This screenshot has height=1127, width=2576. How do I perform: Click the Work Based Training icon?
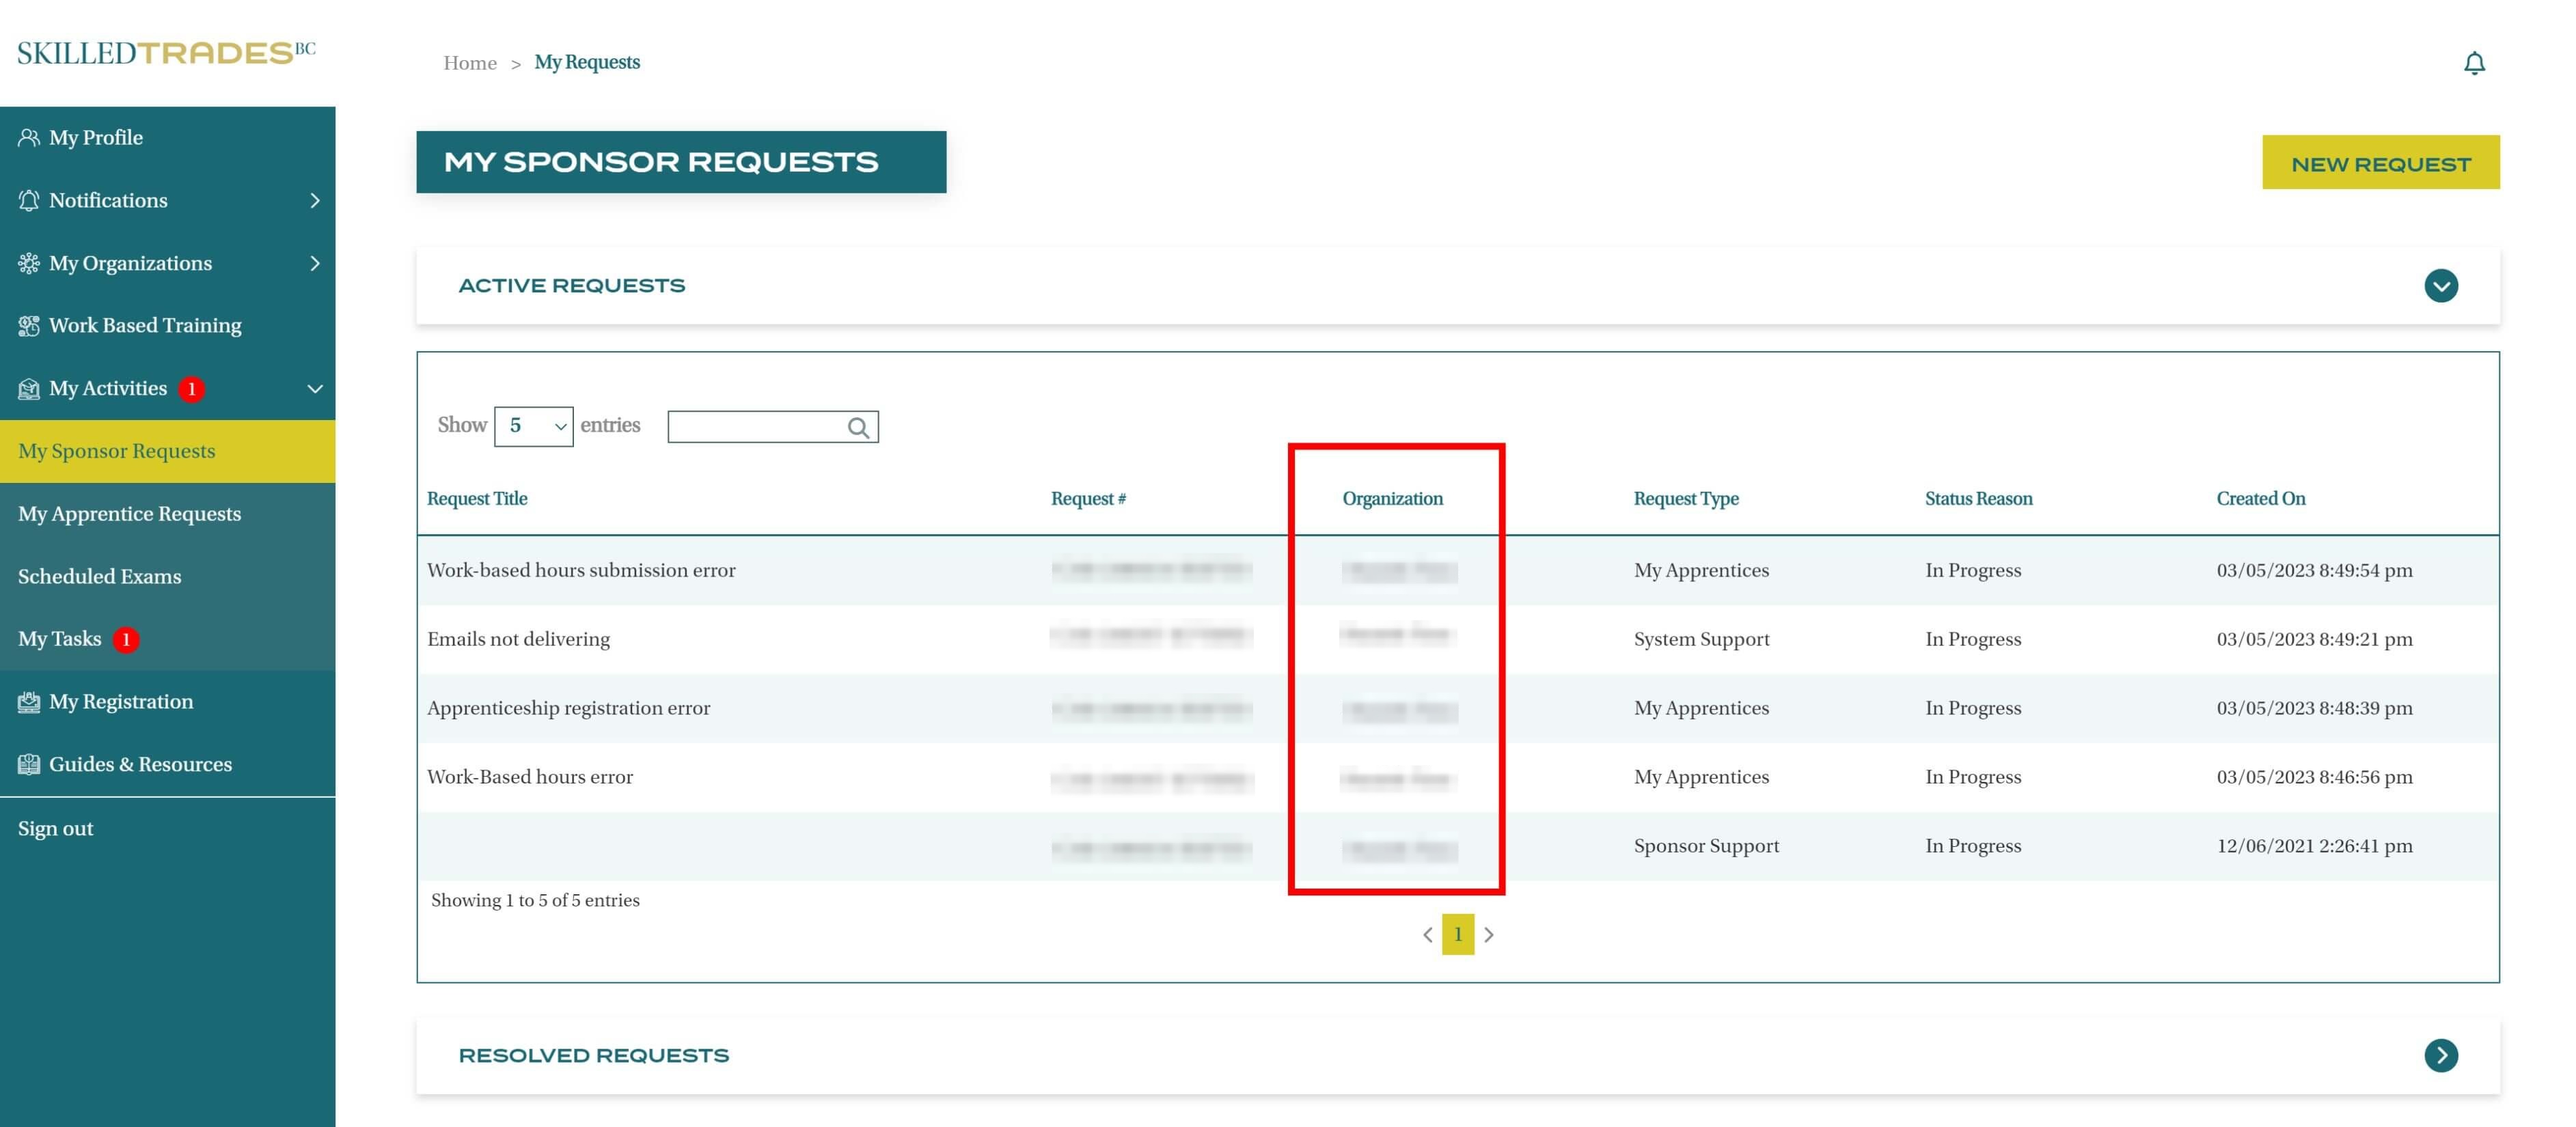(28, 326)
